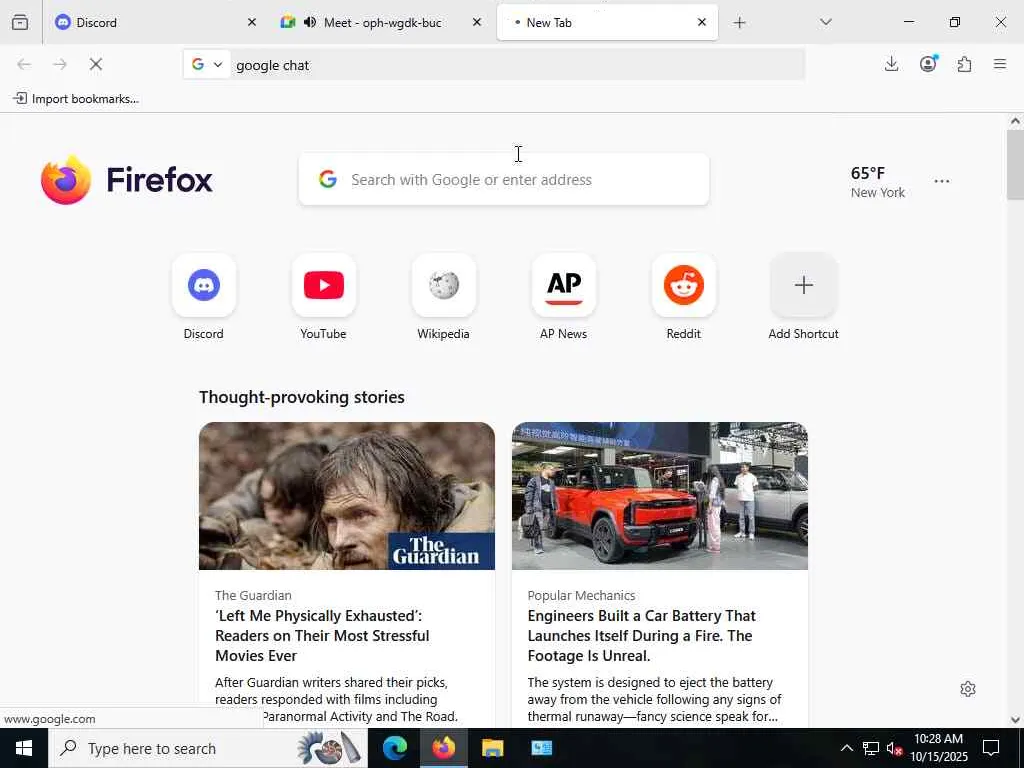This screenshot has height=768, width=1024.
Task: Click Import bookmarks link
Action: (76, 99)
